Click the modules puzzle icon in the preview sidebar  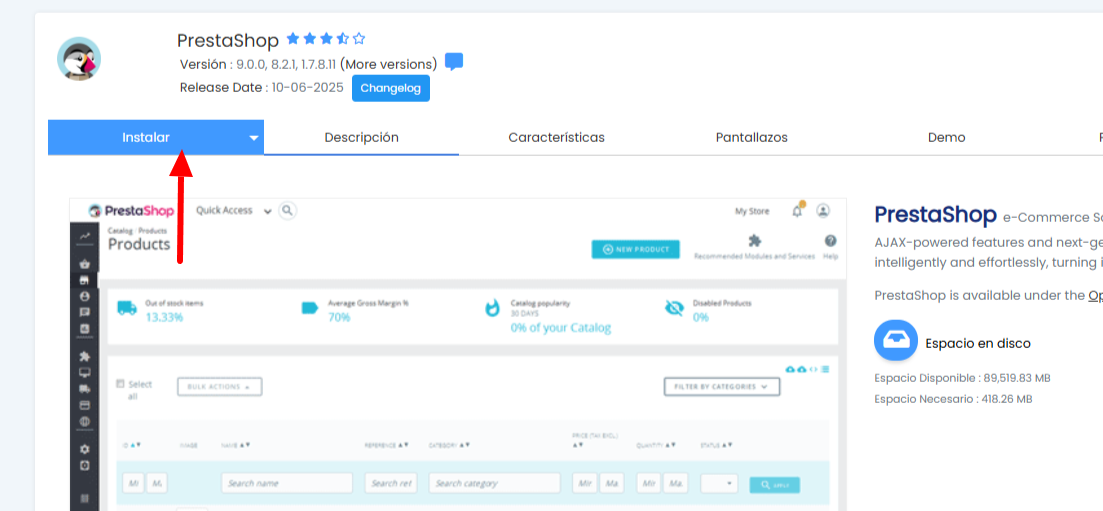(x=85, y=356)
